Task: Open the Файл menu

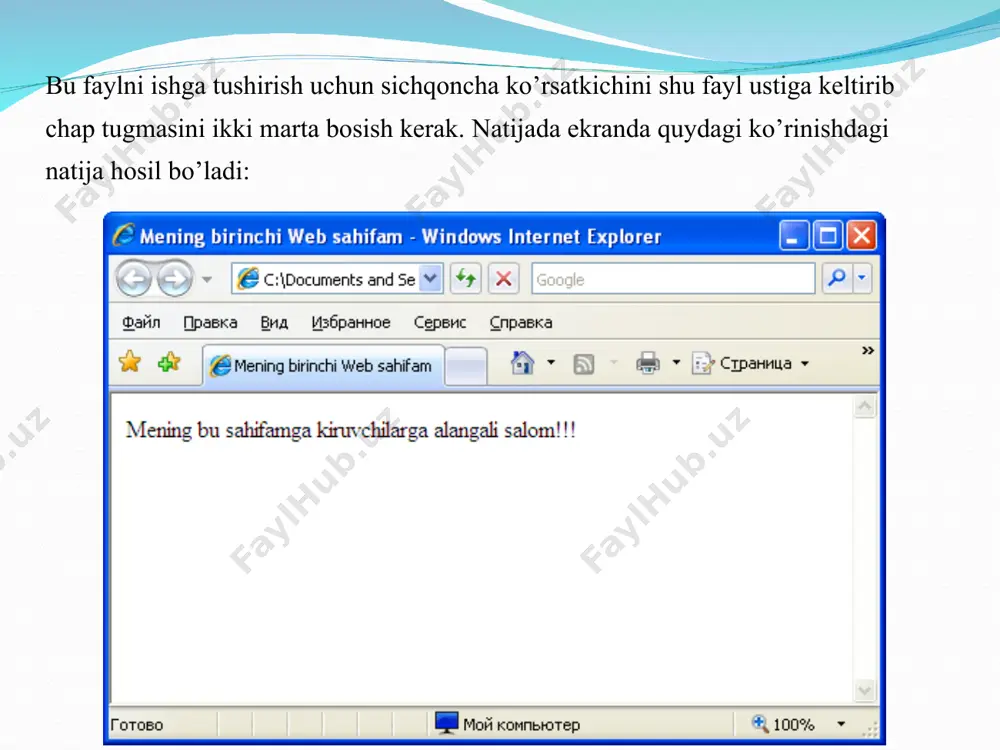Action: click(x=141, y=323)
